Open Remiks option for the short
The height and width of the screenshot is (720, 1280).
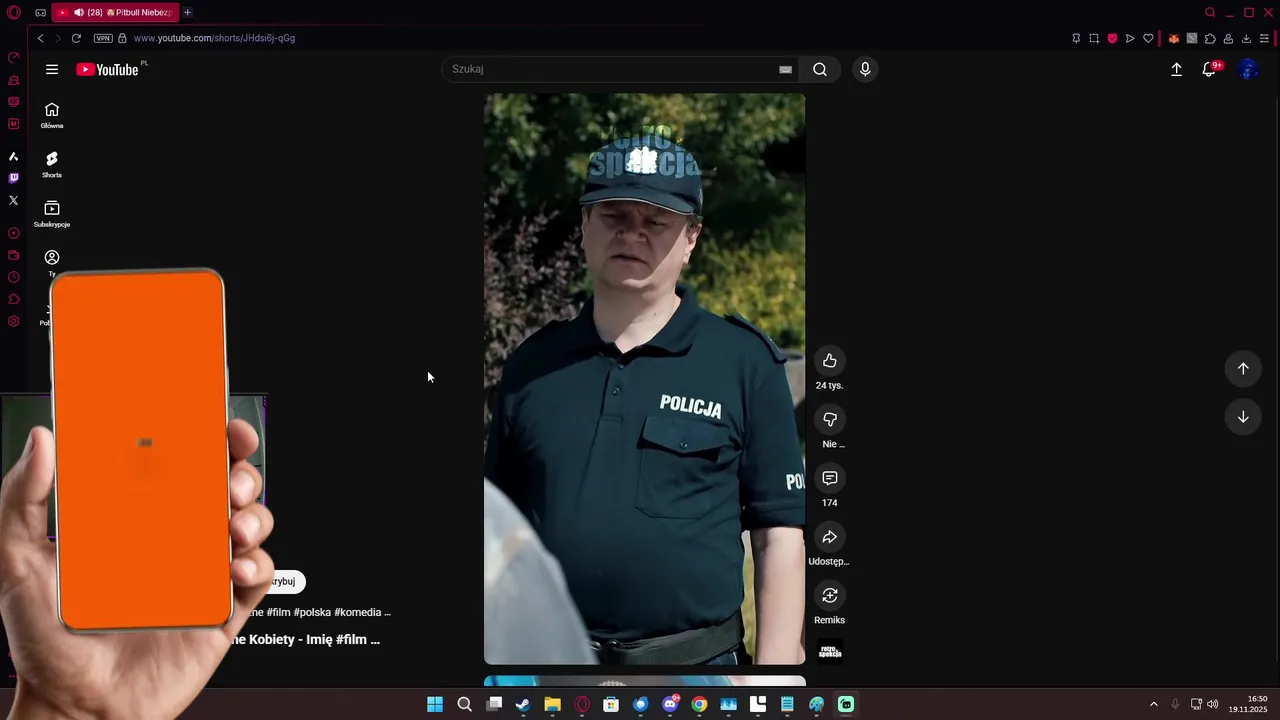point(829,595)
